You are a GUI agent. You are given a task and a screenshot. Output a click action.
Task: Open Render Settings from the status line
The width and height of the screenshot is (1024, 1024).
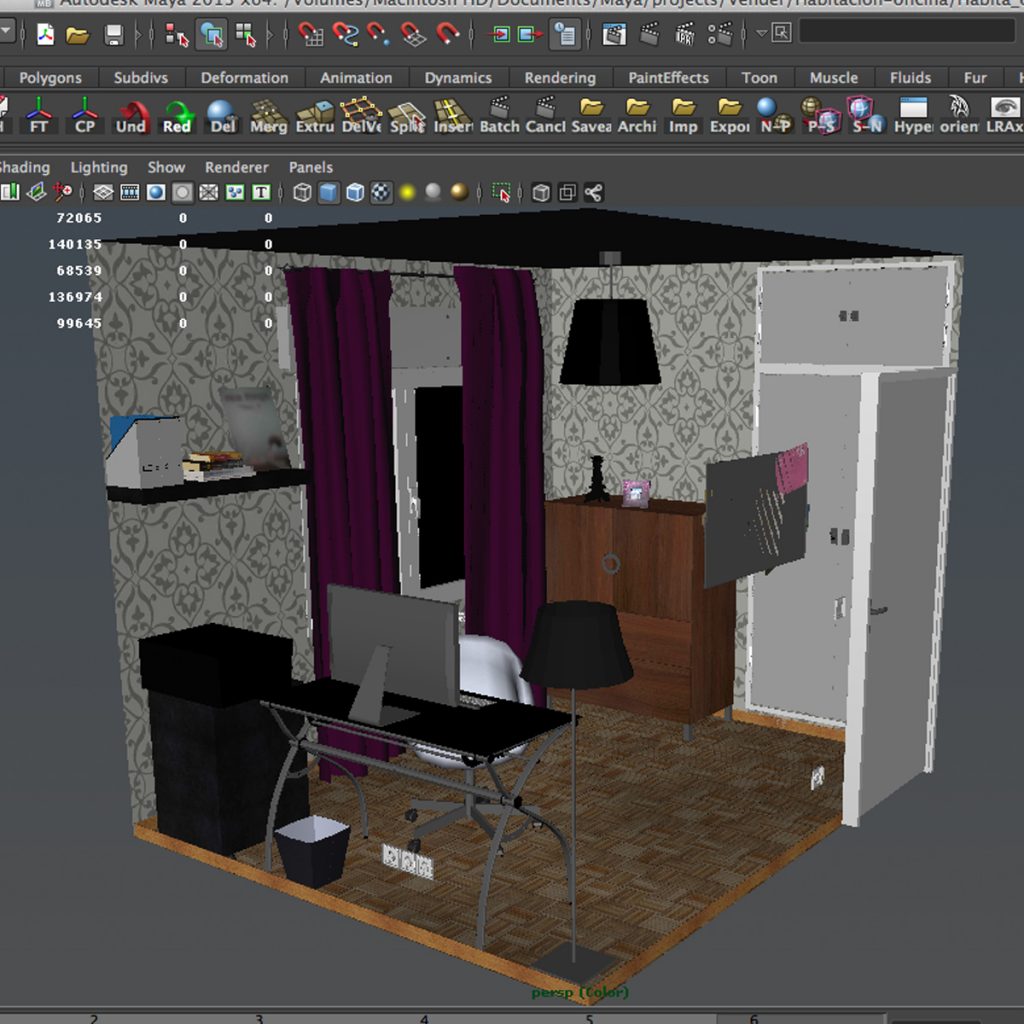point(719,36)
